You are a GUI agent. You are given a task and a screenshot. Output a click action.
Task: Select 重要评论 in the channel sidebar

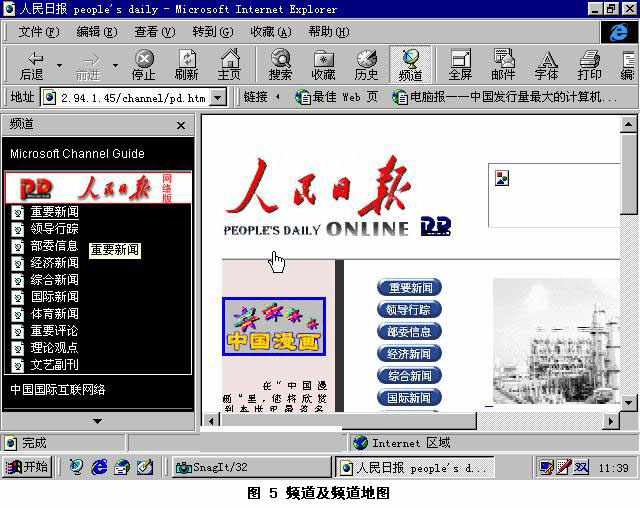54,331
